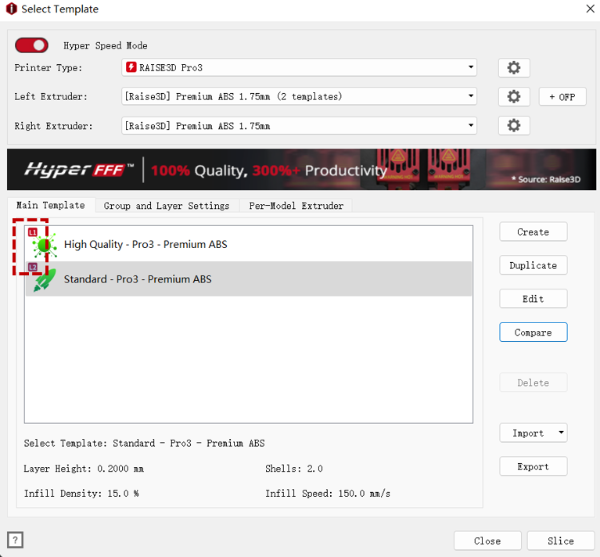Expand the Right Extruder material dropdown
Viewport: 600px width, 557px height.
click(x=470, y=126)
